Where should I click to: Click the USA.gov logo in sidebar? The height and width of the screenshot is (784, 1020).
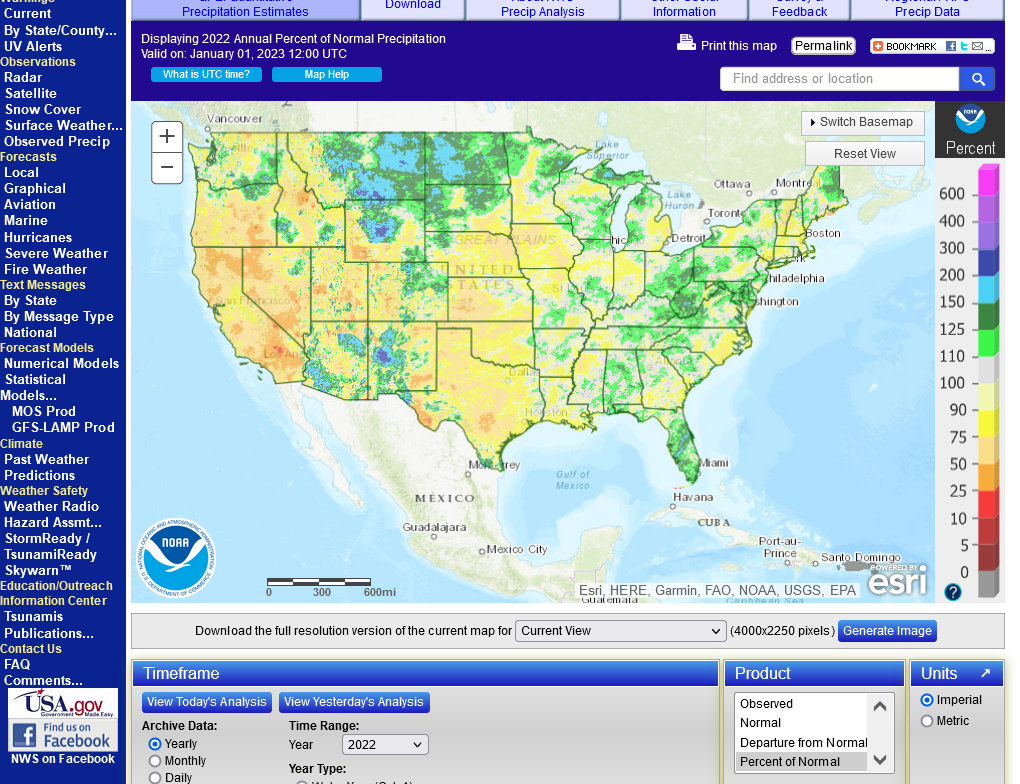coord(63,704)
